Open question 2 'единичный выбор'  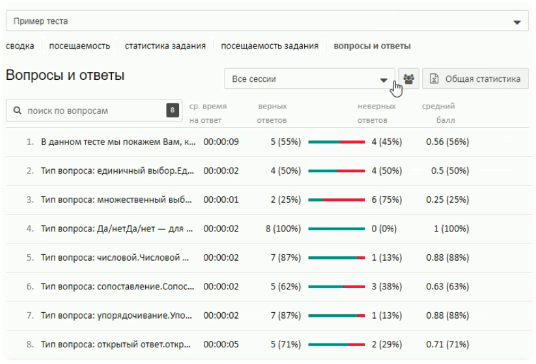117,171
